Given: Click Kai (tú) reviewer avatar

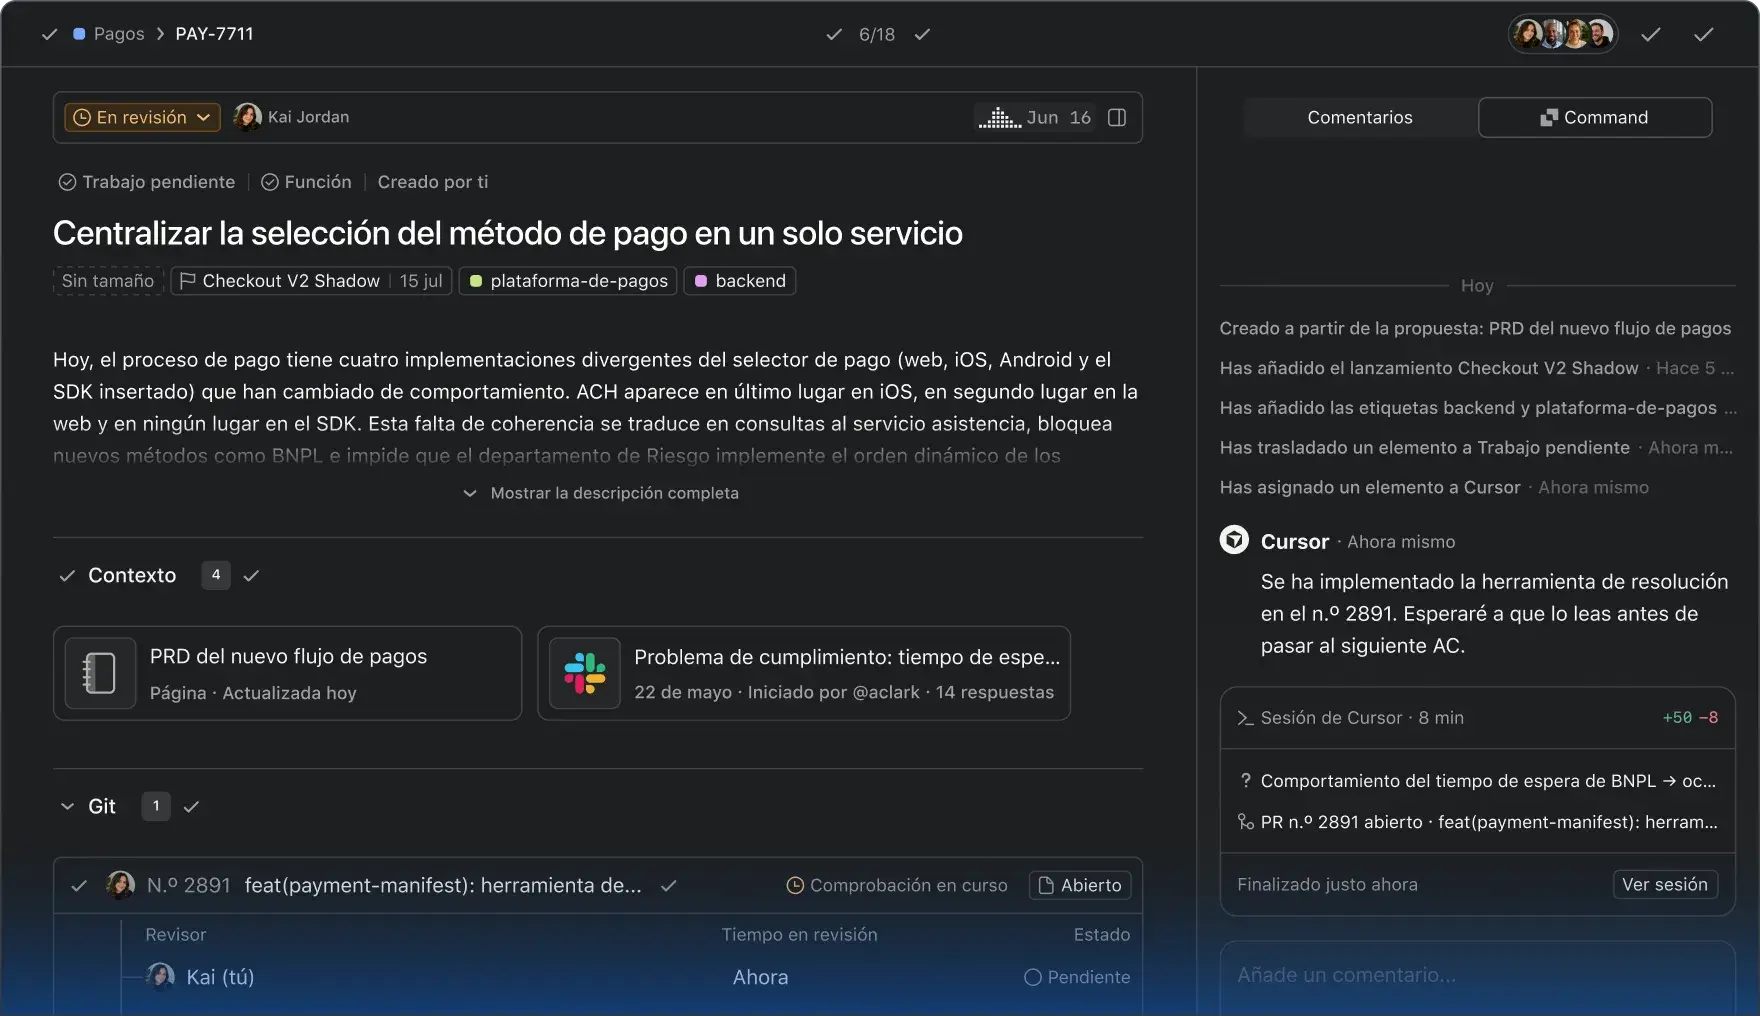Looking at the screenshot, I should click(x=161, y=976).
